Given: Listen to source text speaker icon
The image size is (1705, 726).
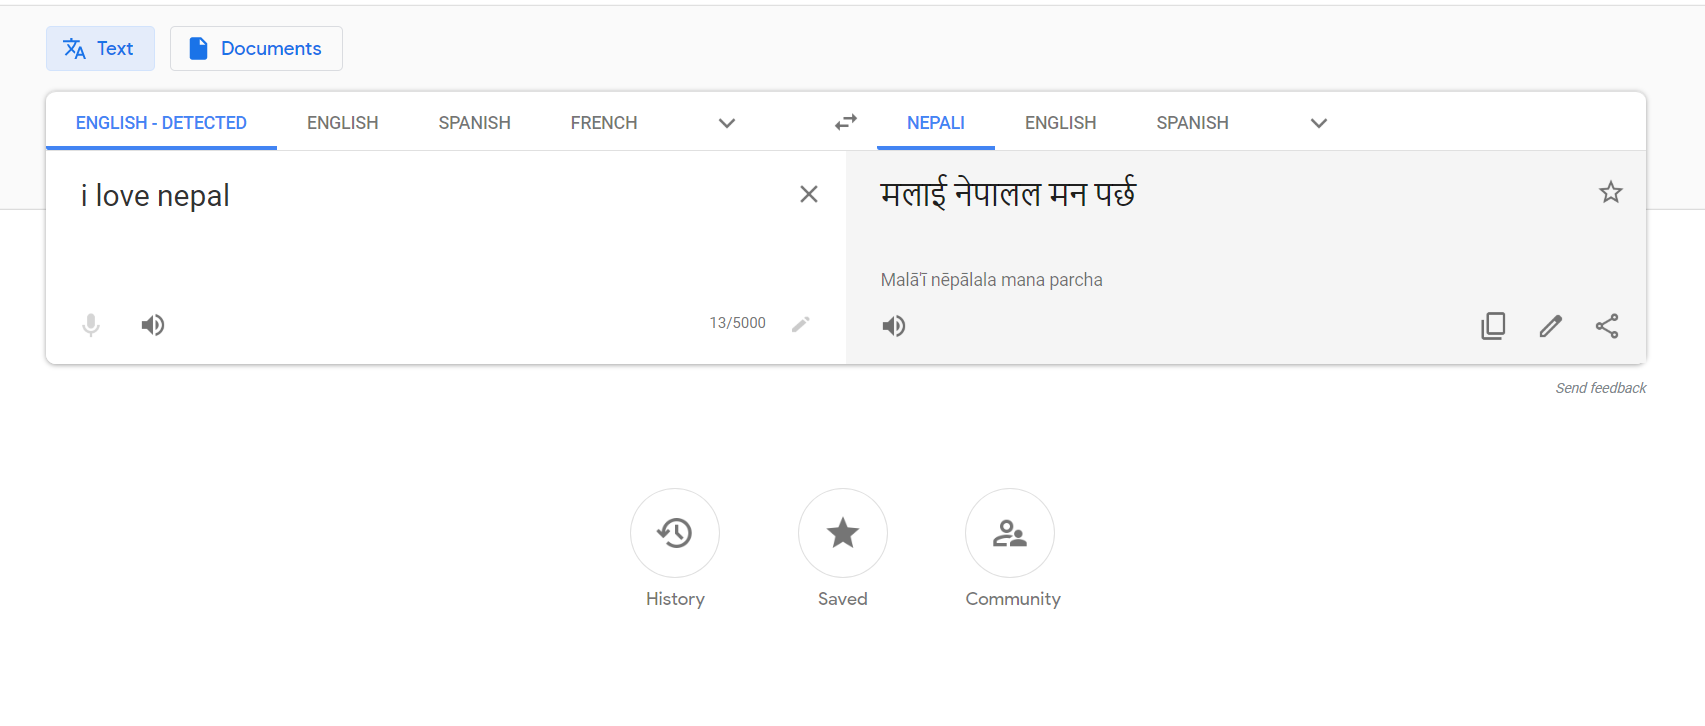Looking at the screenshot, I should [153, 325].
